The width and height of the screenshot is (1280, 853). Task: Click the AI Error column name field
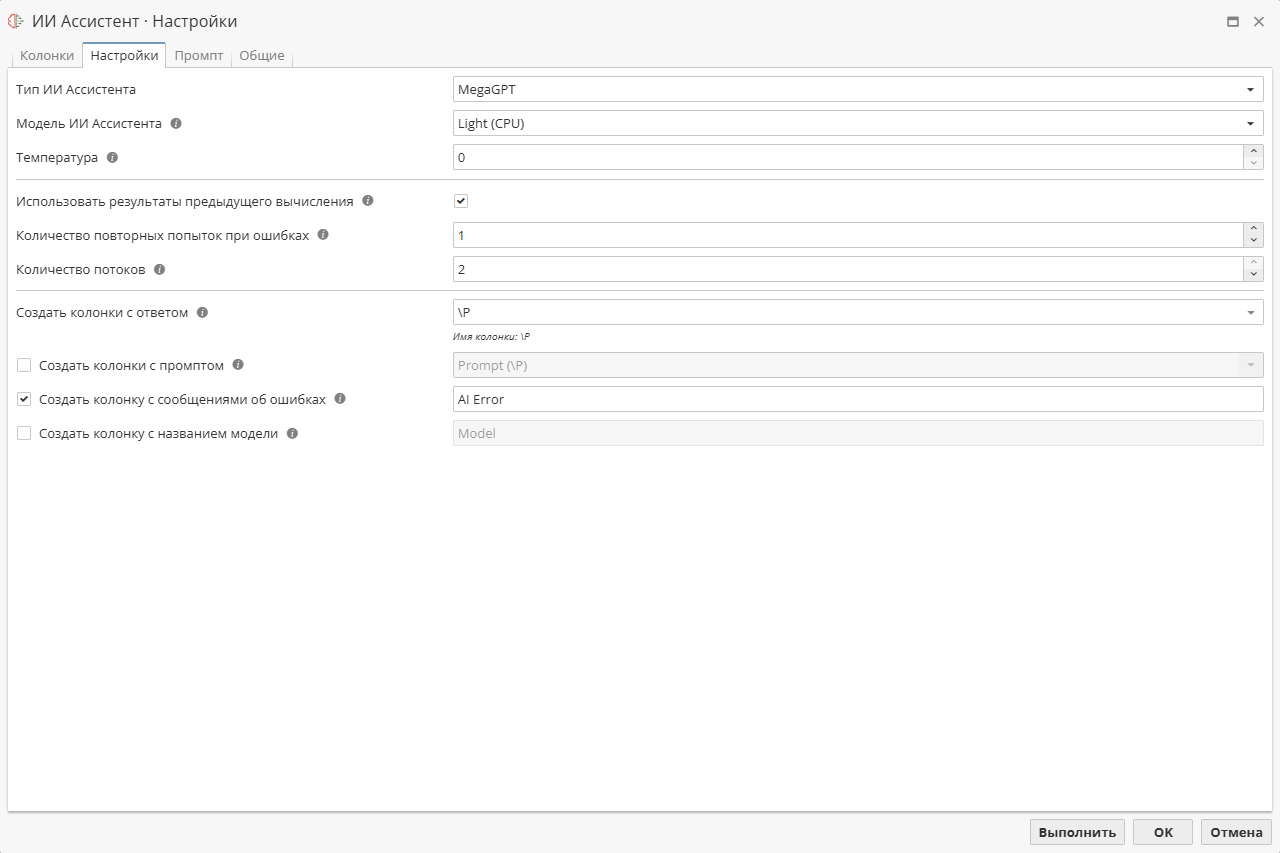pos(858,399)
